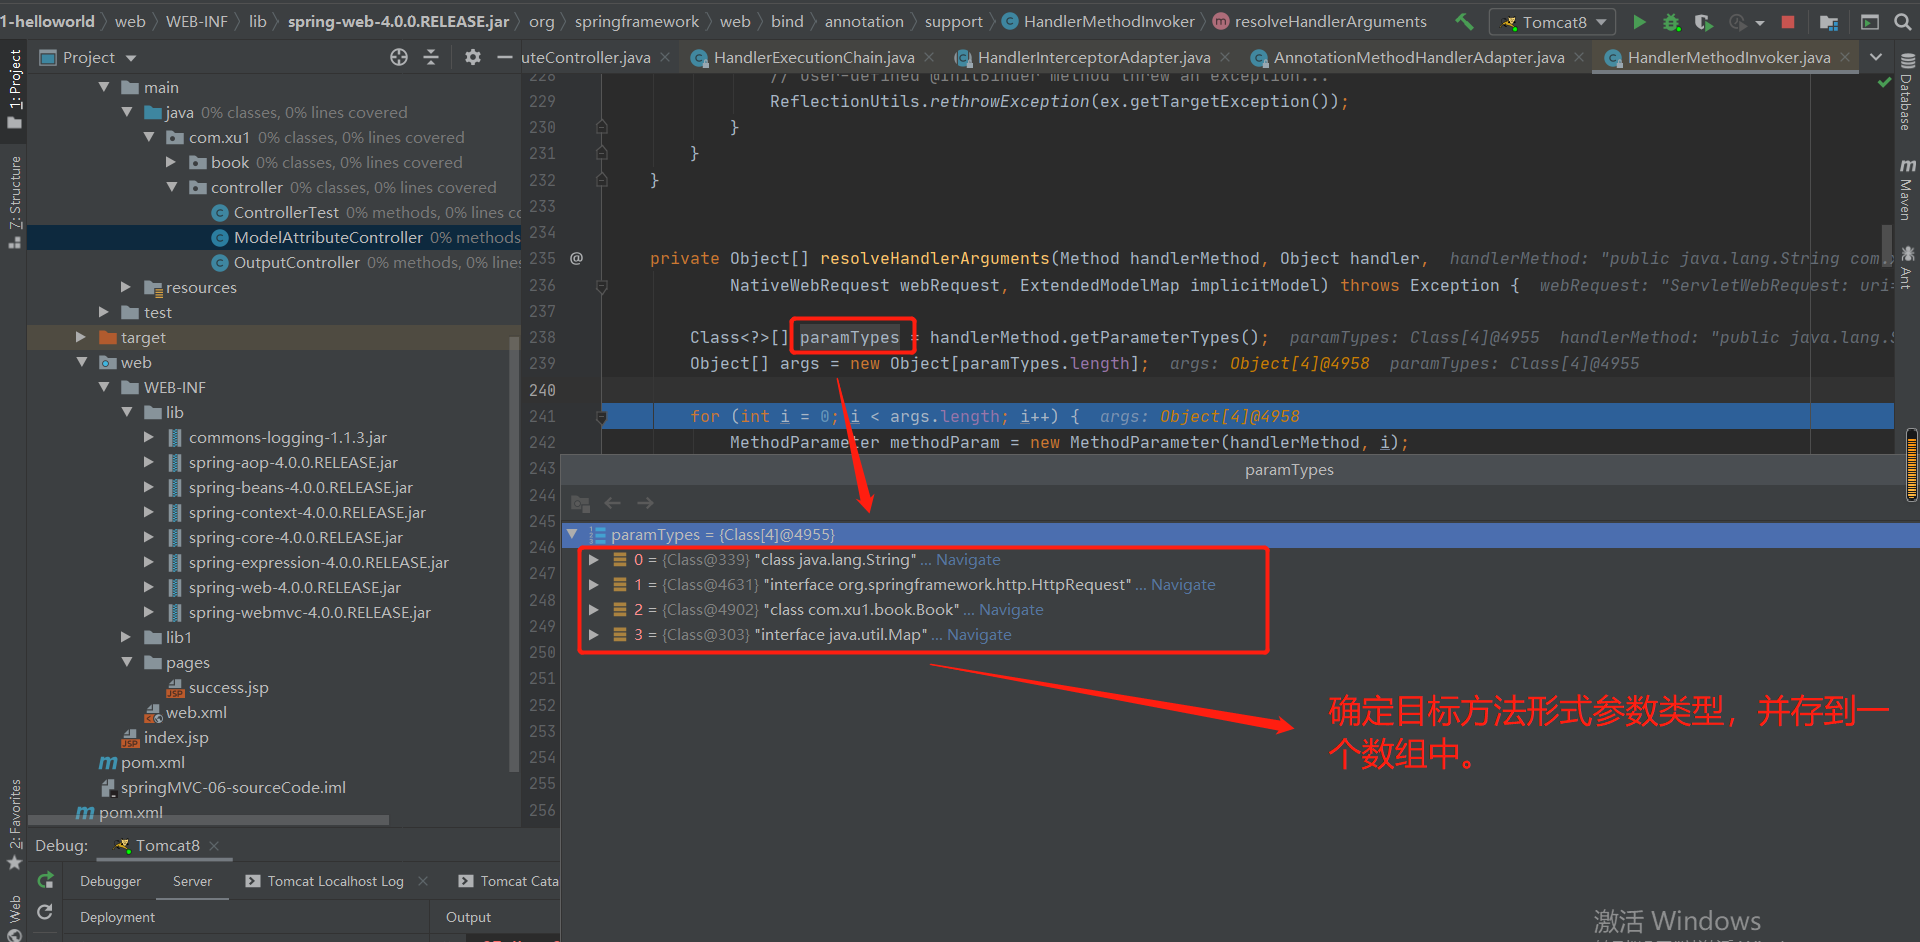Click the Update application refresh icon
Viewport: 1920px width, 942px height.
45,912
